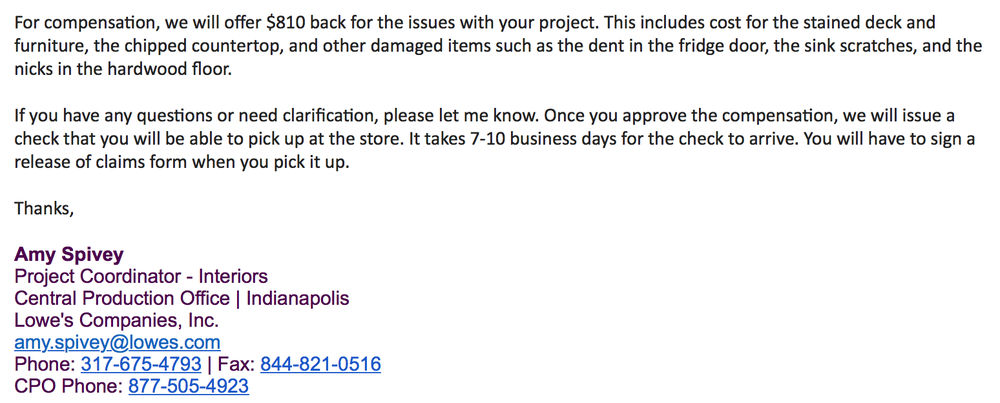
Task: Click the phone number 317-675-4793 link
Action: tap(141, 364)
